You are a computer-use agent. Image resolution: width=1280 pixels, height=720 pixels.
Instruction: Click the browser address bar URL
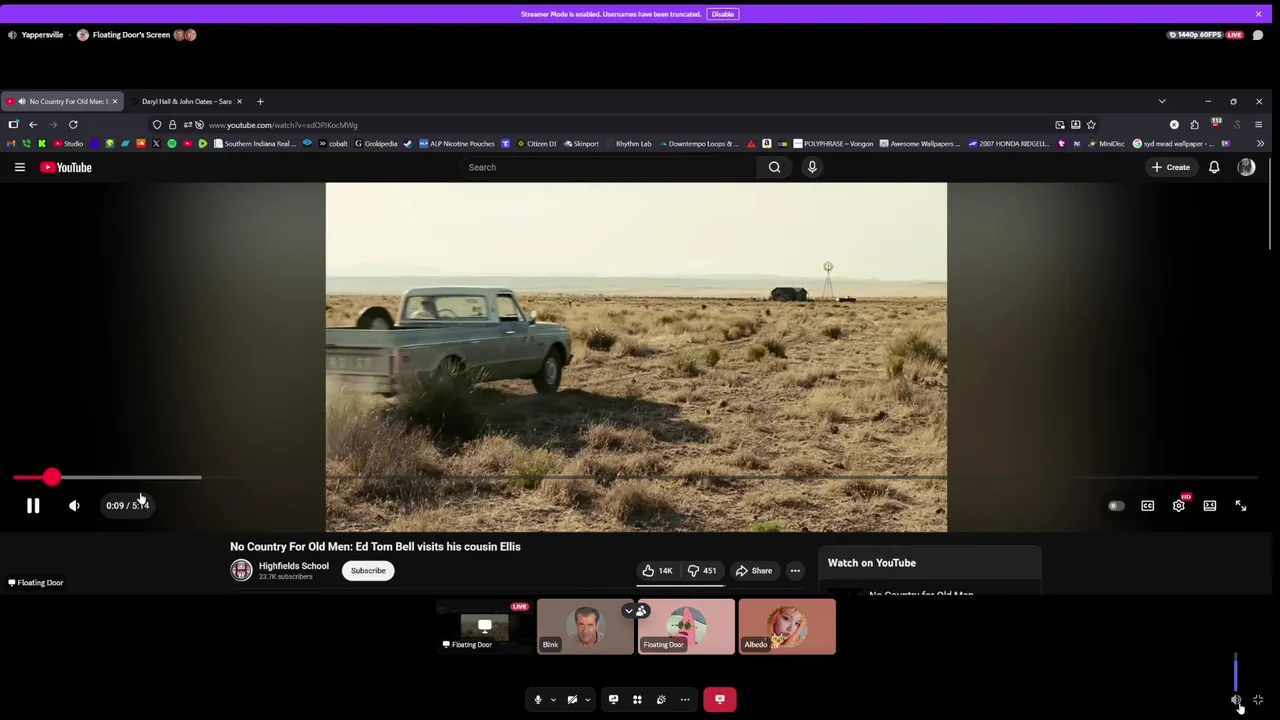(283, 125)
